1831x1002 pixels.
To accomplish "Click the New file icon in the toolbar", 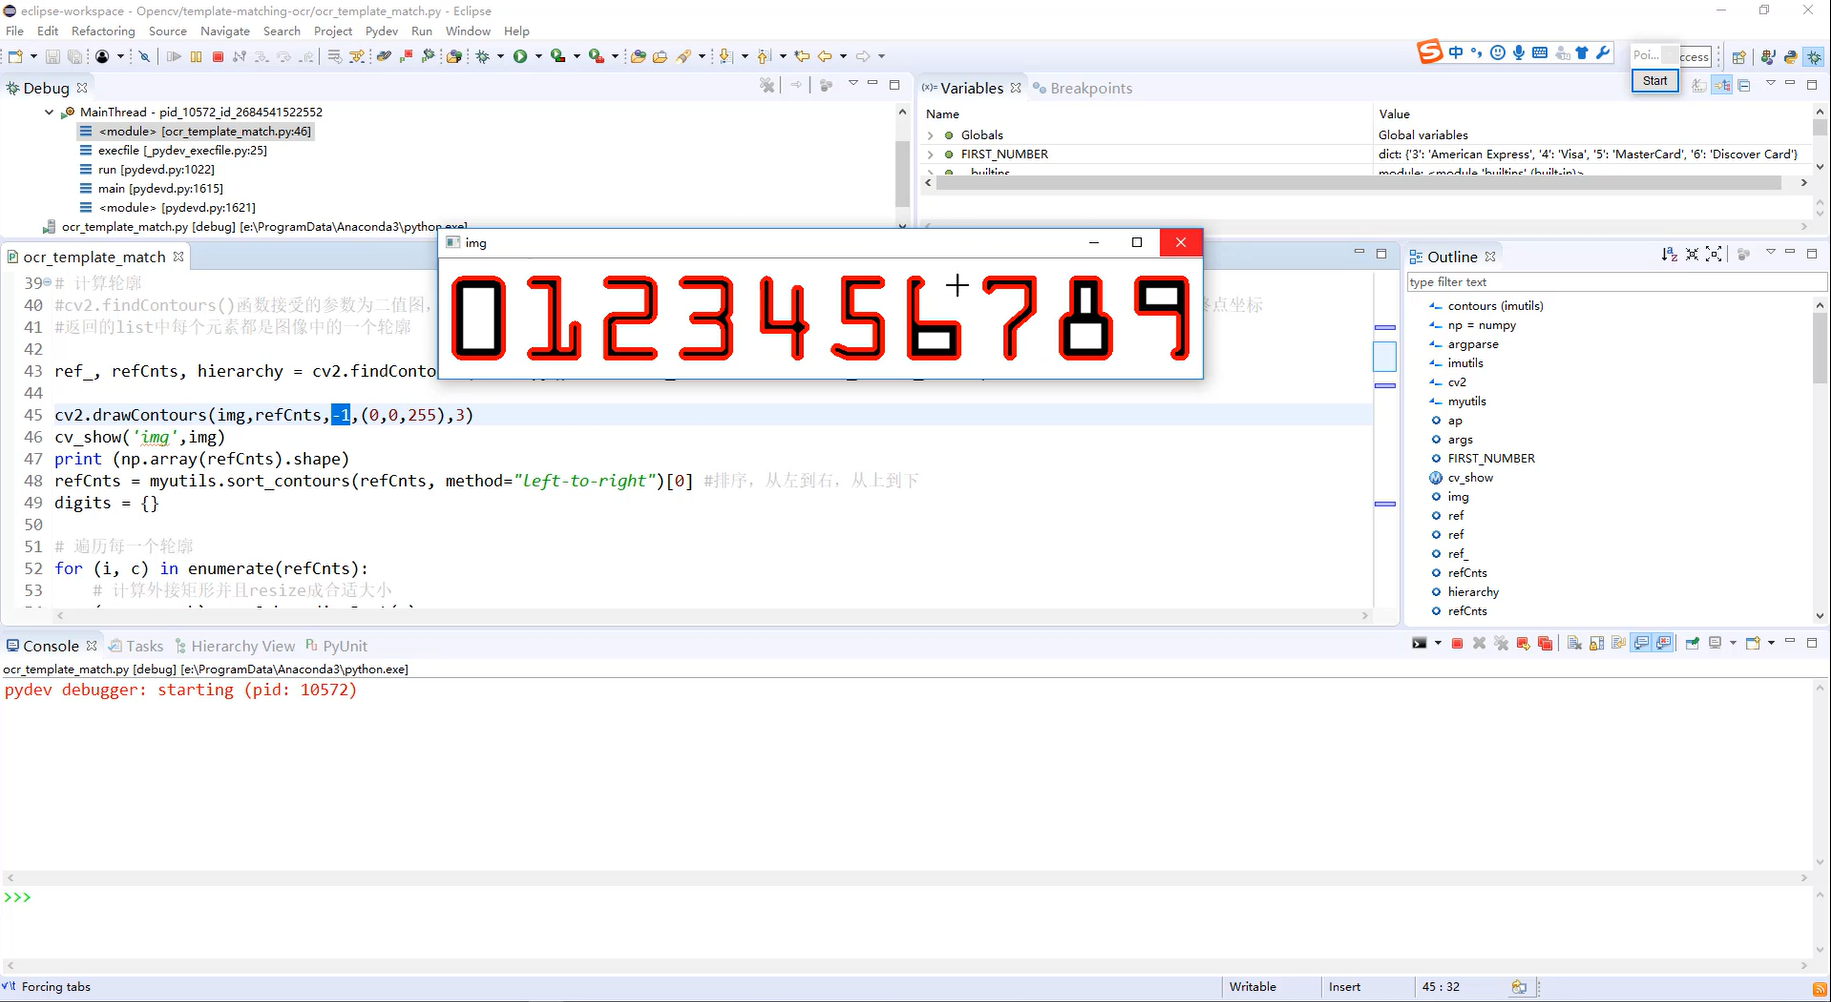I will pyautogui.click(x=15, y=56).
